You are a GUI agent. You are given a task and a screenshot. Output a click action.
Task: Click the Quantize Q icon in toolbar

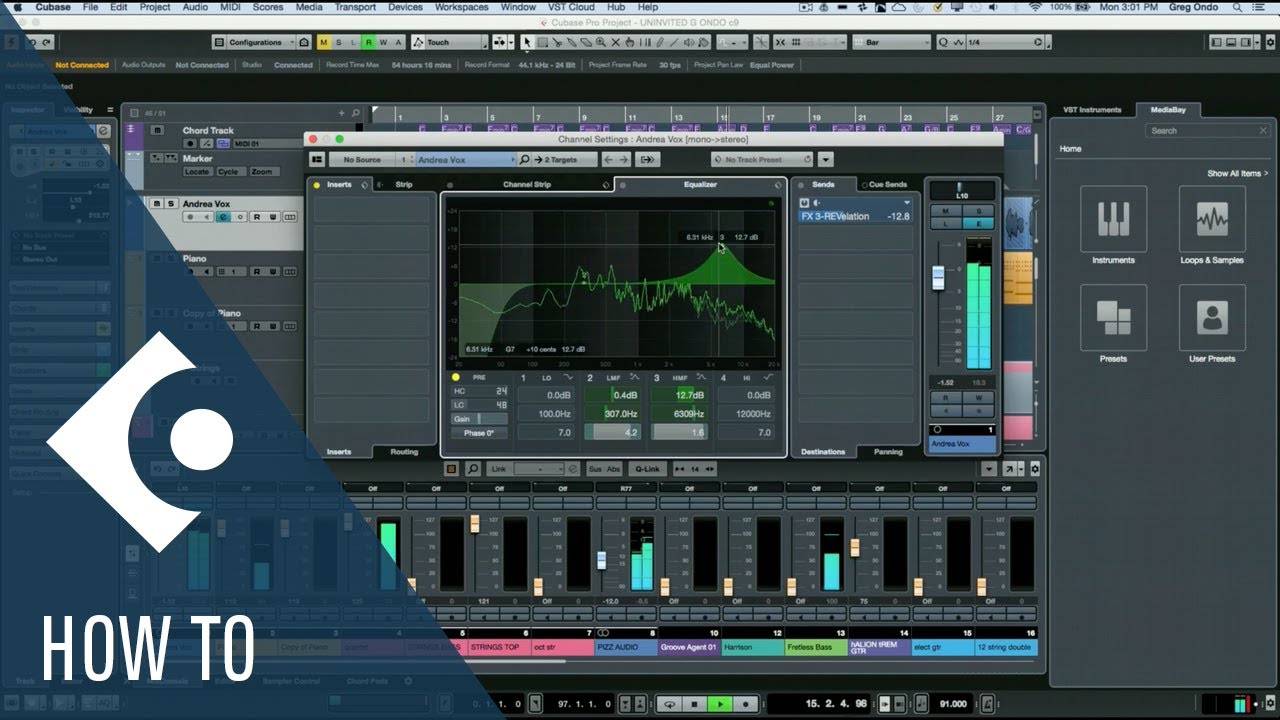pos(942,42)
